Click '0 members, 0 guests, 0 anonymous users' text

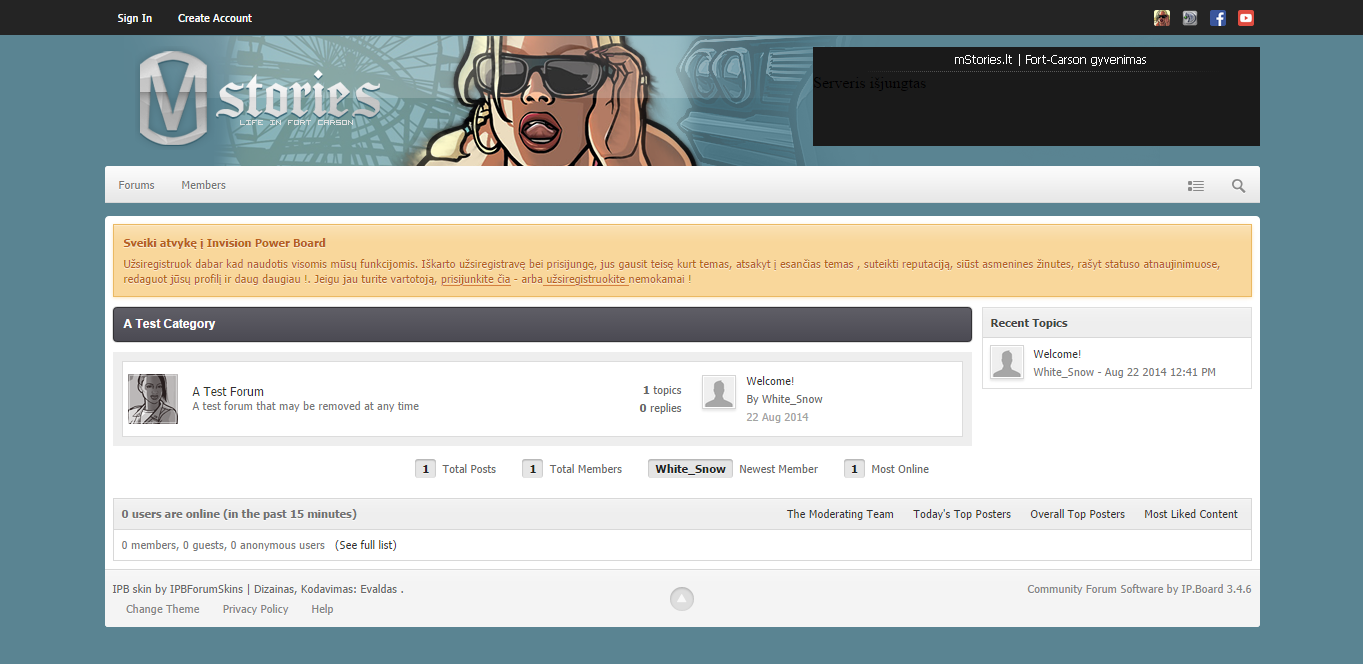click(223, 545)
